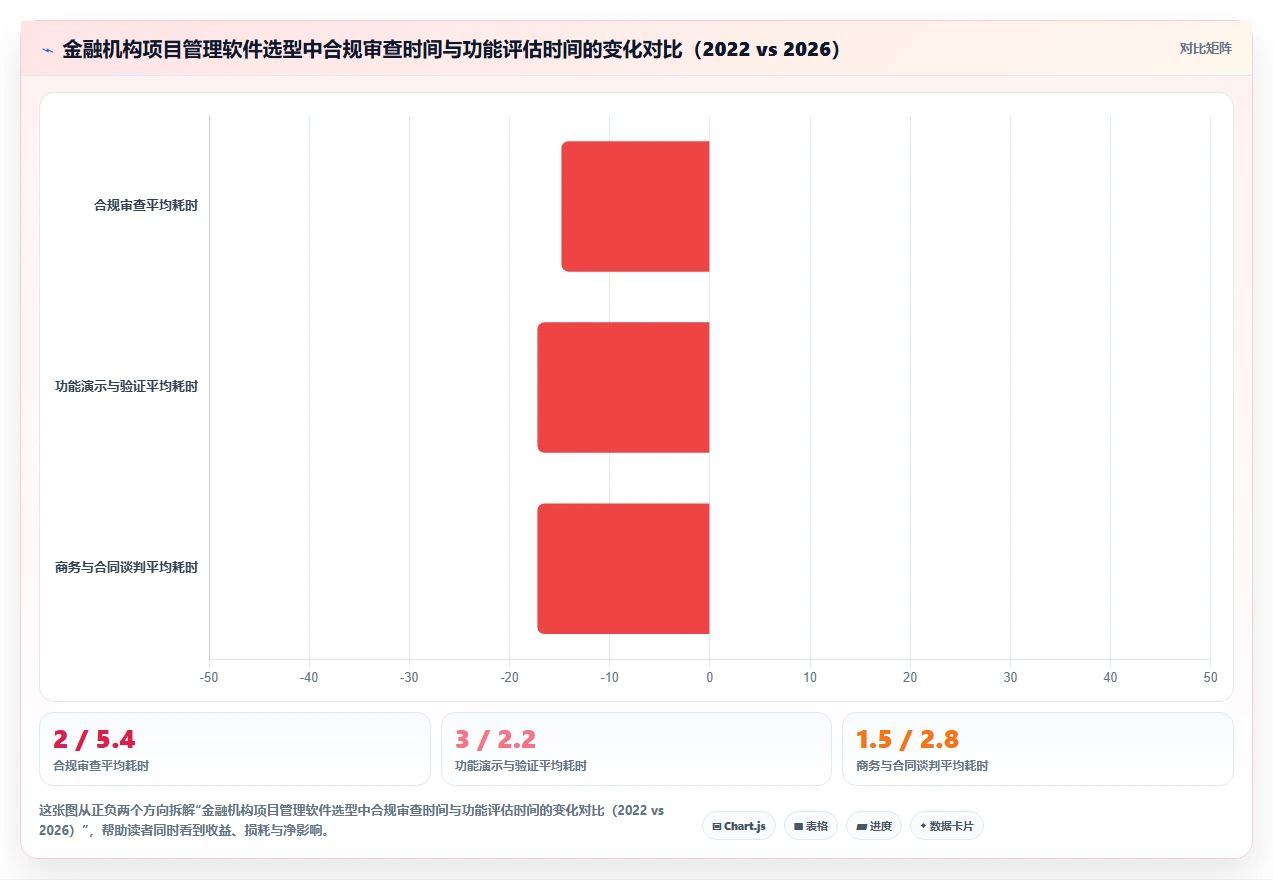Image resolution: width=1273 pixels, height=880 pixels.
Task: Click the card caption 功能演示与验证平均耗时 under 3 / 2.2
Action: click(521, 766)
